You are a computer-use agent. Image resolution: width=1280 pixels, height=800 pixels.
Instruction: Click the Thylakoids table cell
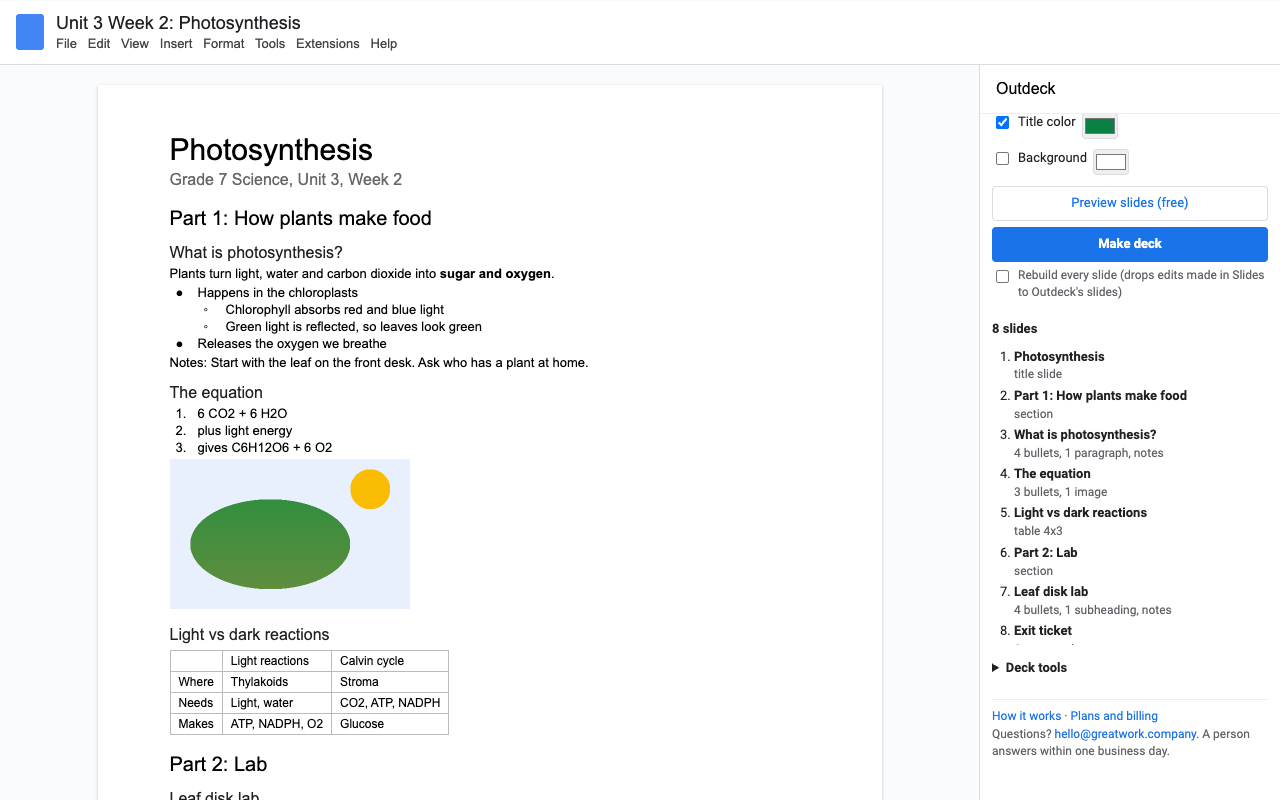[277, 682]
